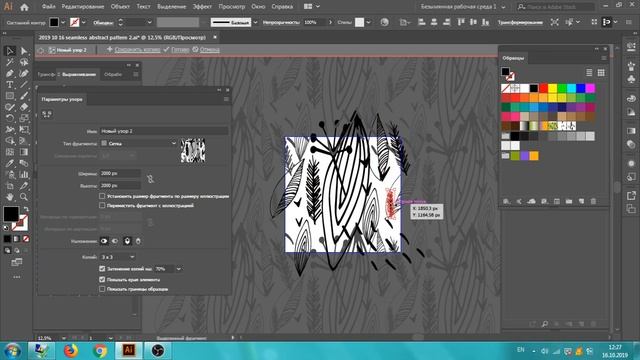
Task: Open the Редактирование menu
Action: (x=83, y=7)
